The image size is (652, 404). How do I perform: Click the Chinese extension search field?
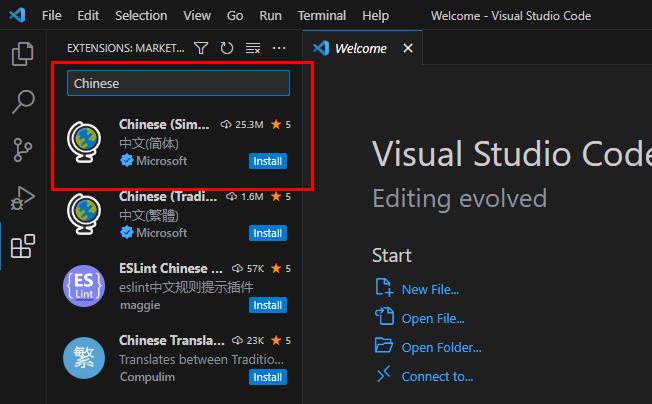pos(178,83)
